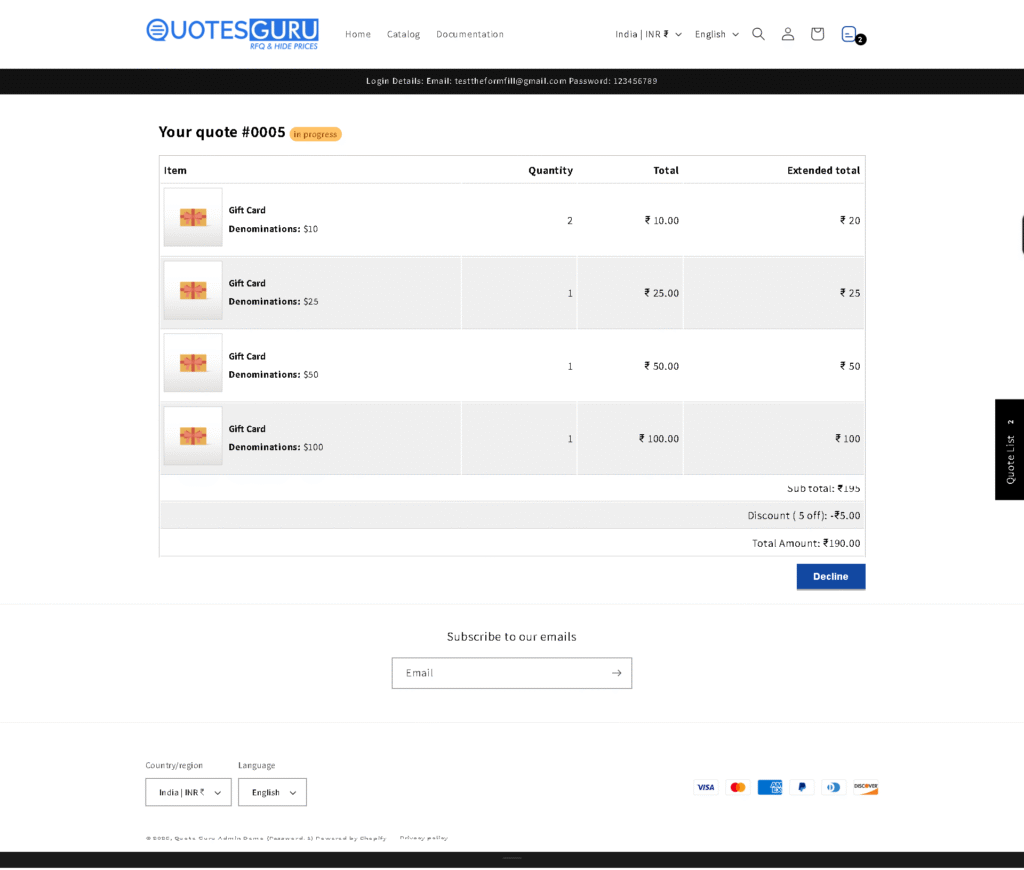Open the Quote List side tab
The image size is (1024, 870).
pos(1009,450)
